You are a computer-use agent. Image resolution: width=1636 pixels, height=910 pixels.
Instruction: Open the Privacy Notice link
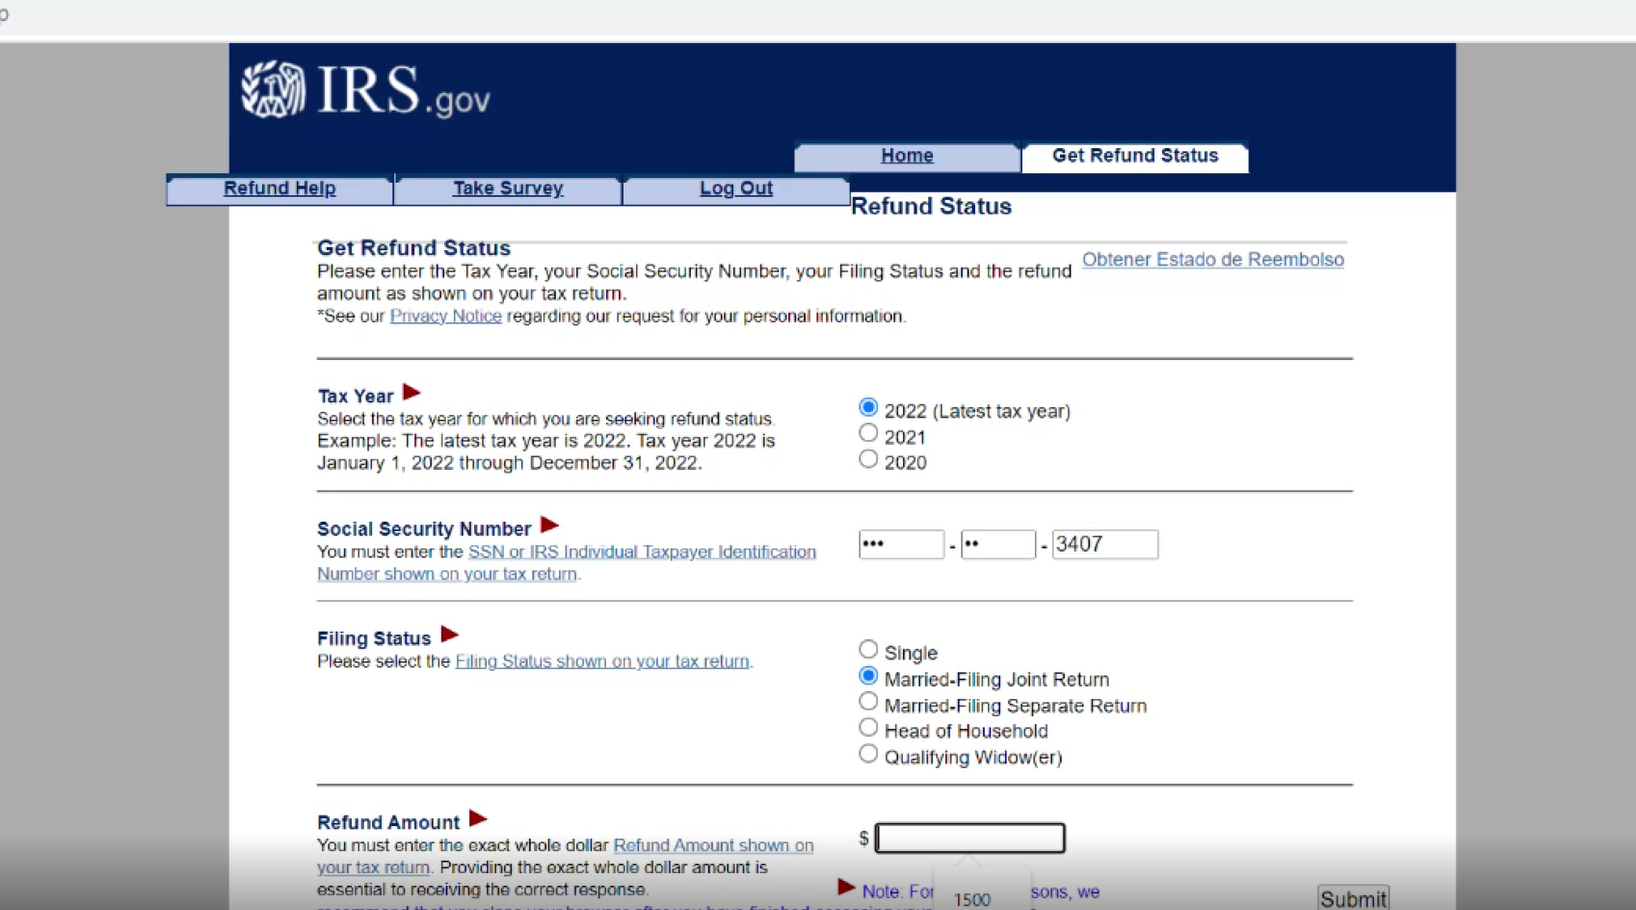coord(445,316)
